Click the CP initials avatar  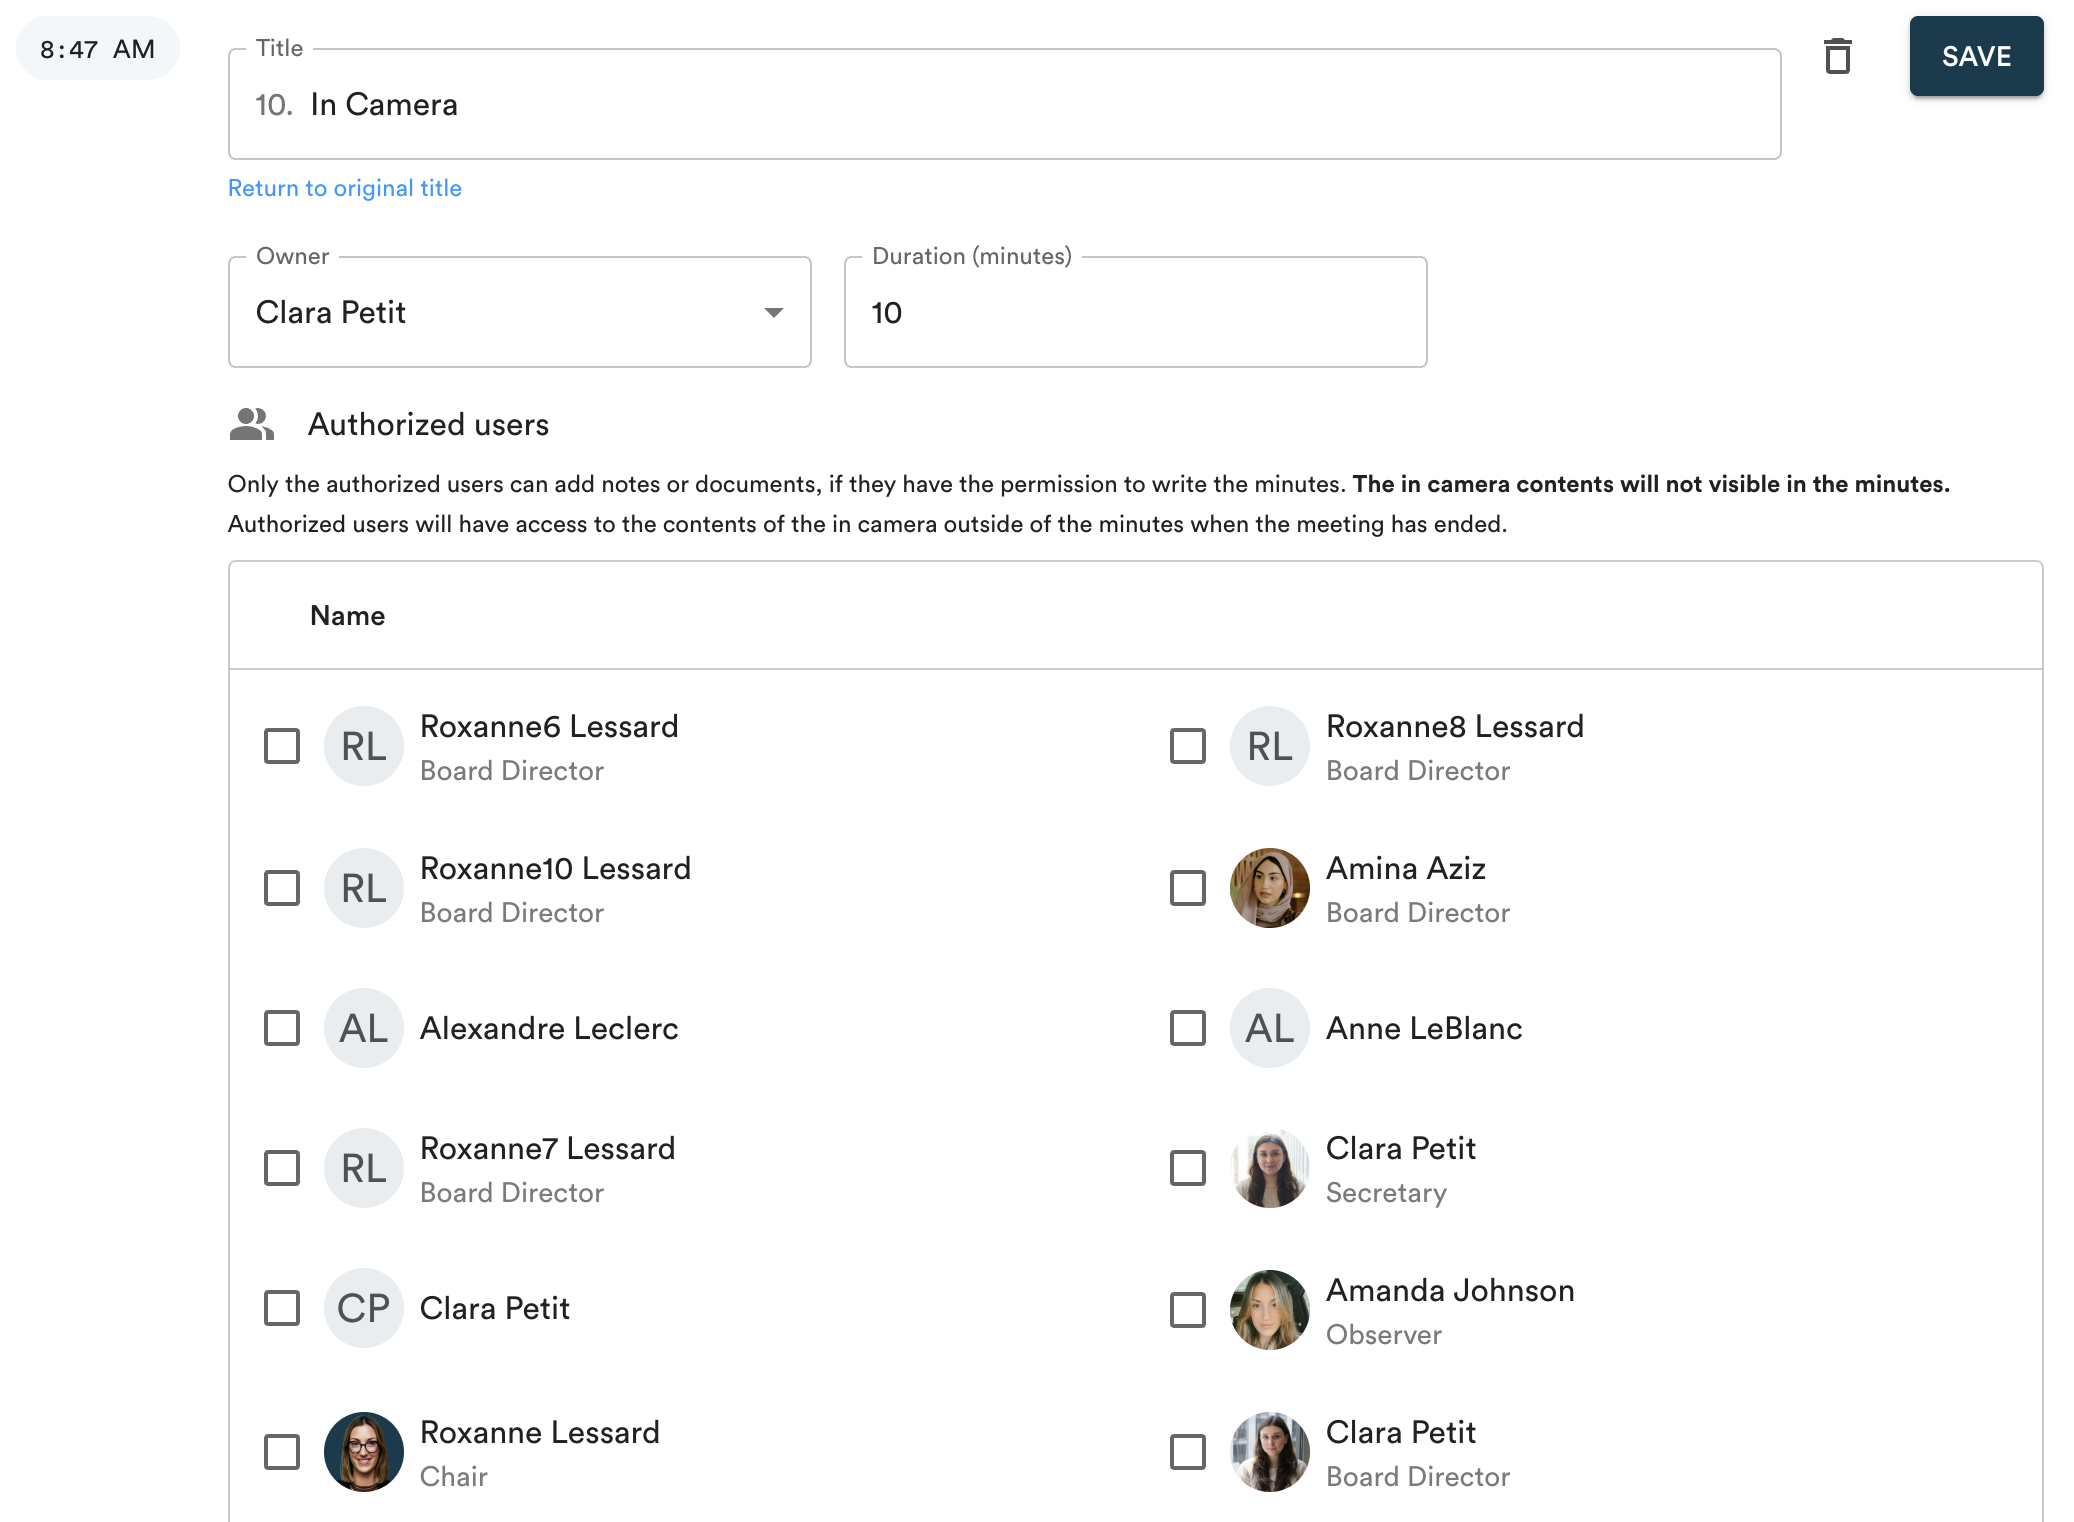point(363,1308)
